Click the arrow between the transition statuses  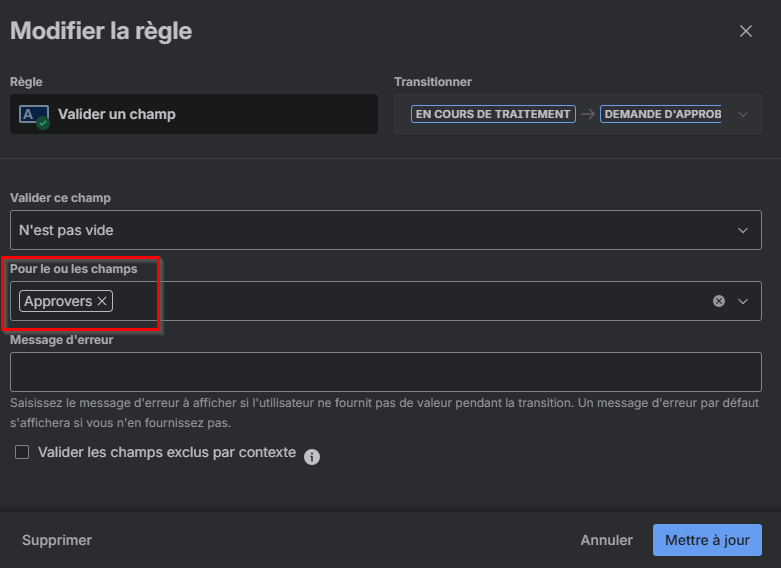(x=588, y=114)
